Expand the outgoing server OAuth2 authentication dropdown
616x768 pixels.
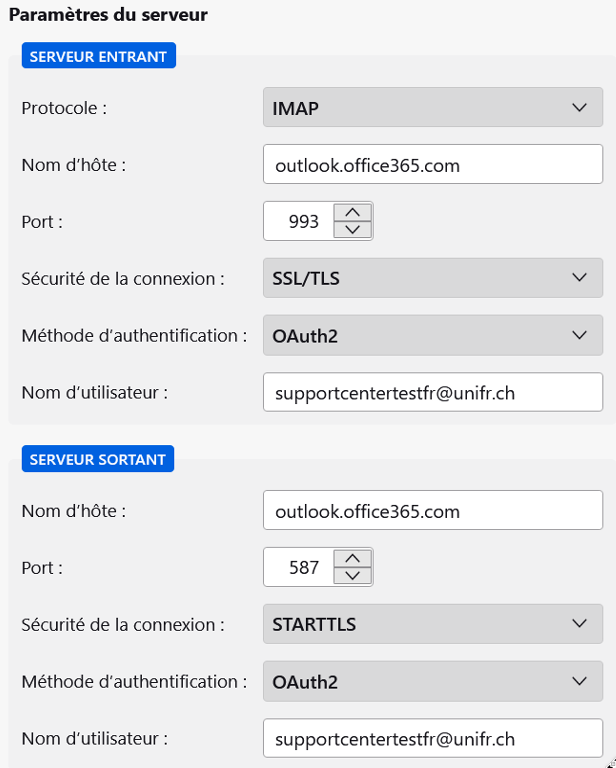[x=432, y=682]
